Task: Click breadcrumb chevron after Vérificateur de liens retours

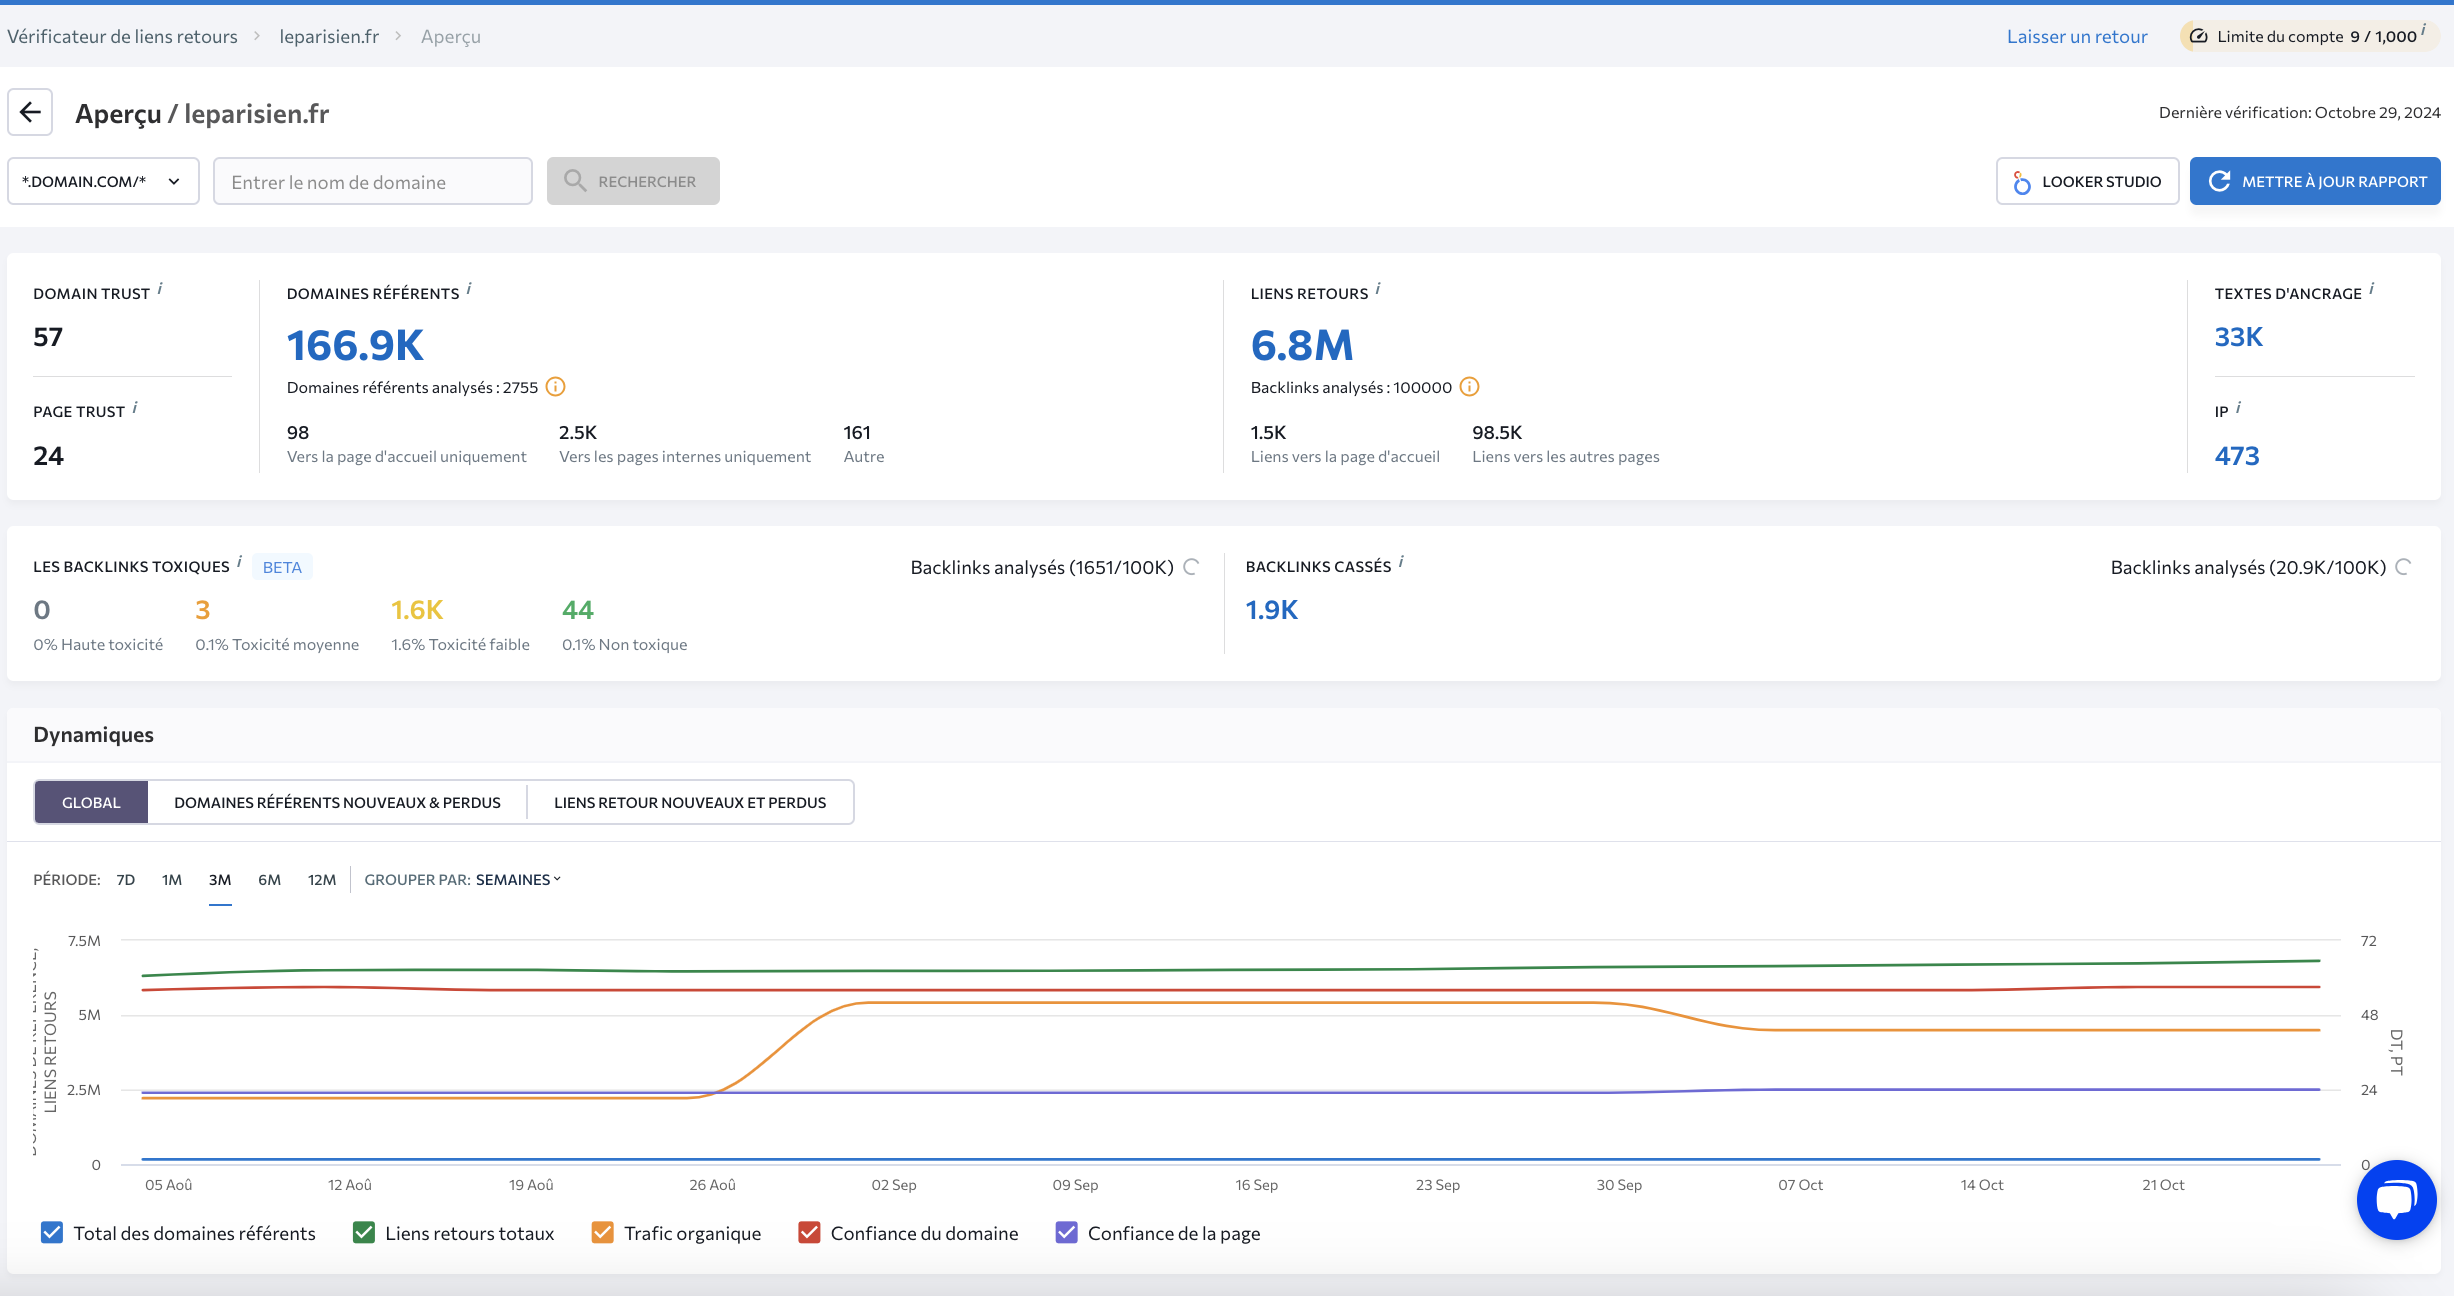Action: [257, 36]
